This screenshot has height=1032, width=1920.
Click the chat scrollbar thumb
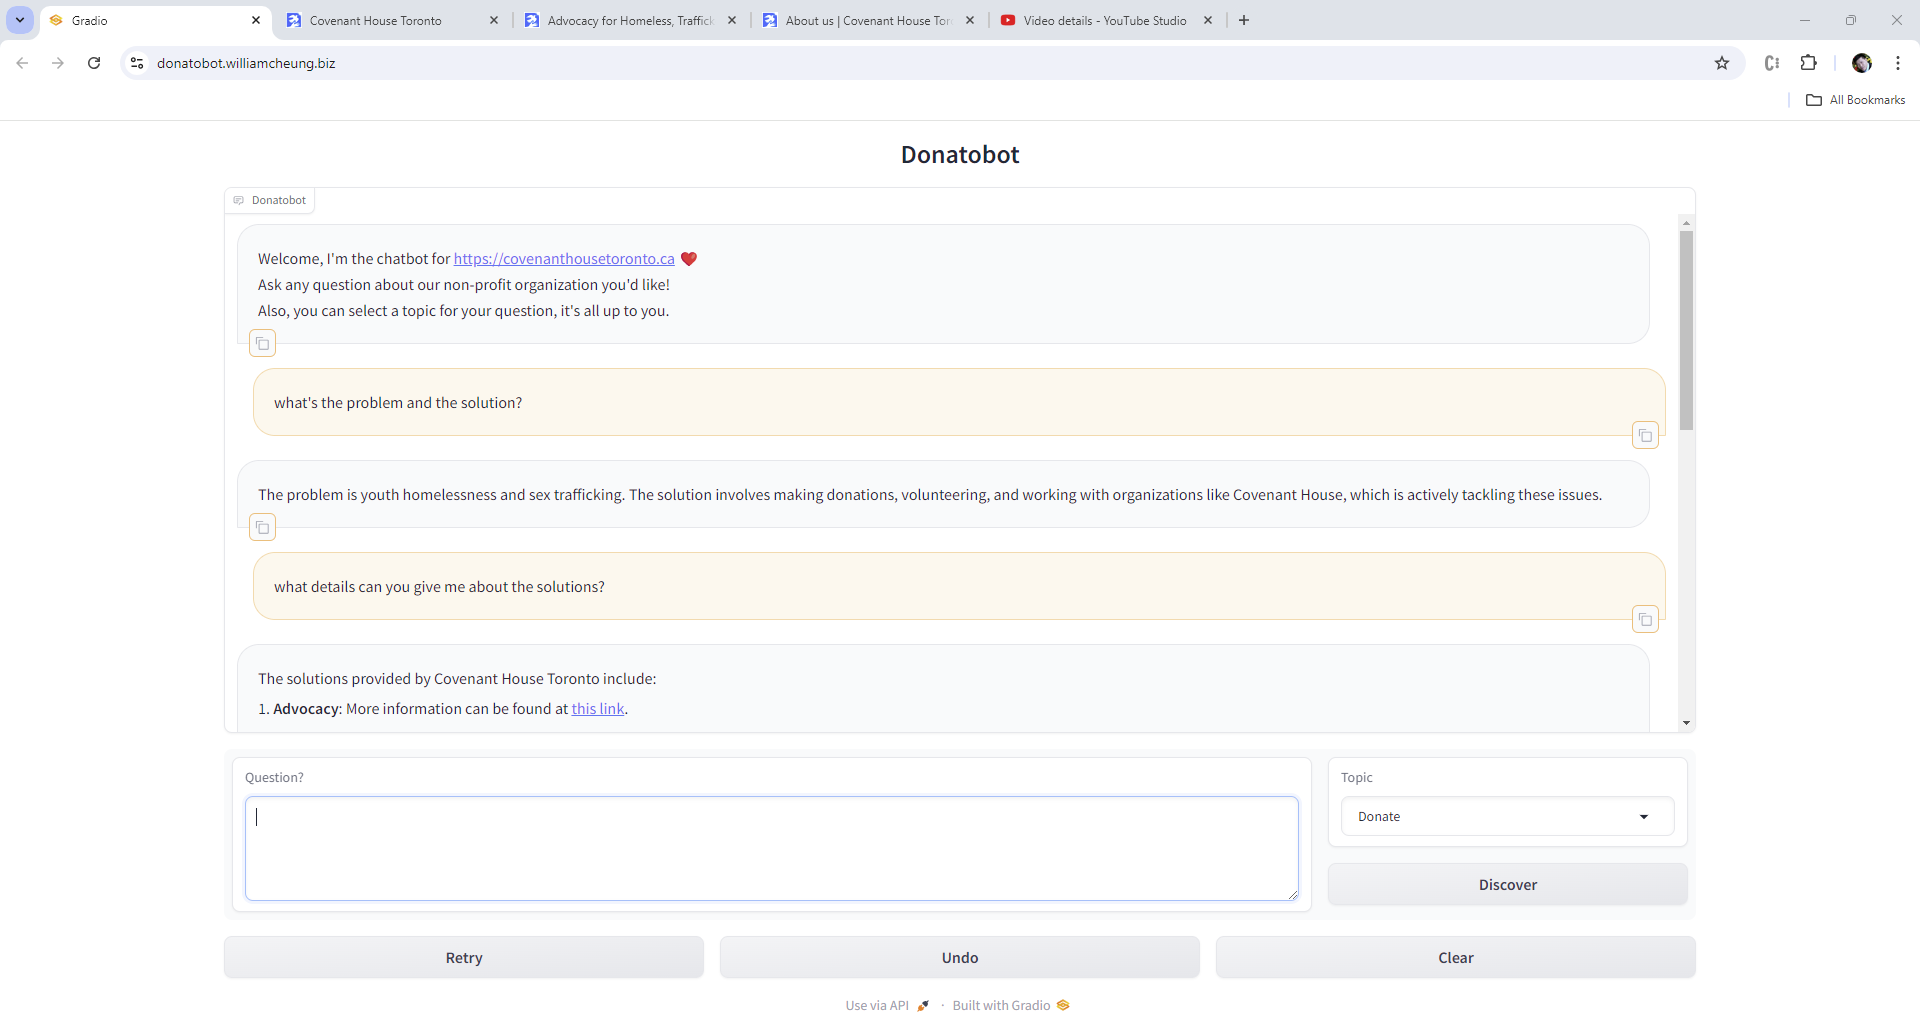point(1686,331)
